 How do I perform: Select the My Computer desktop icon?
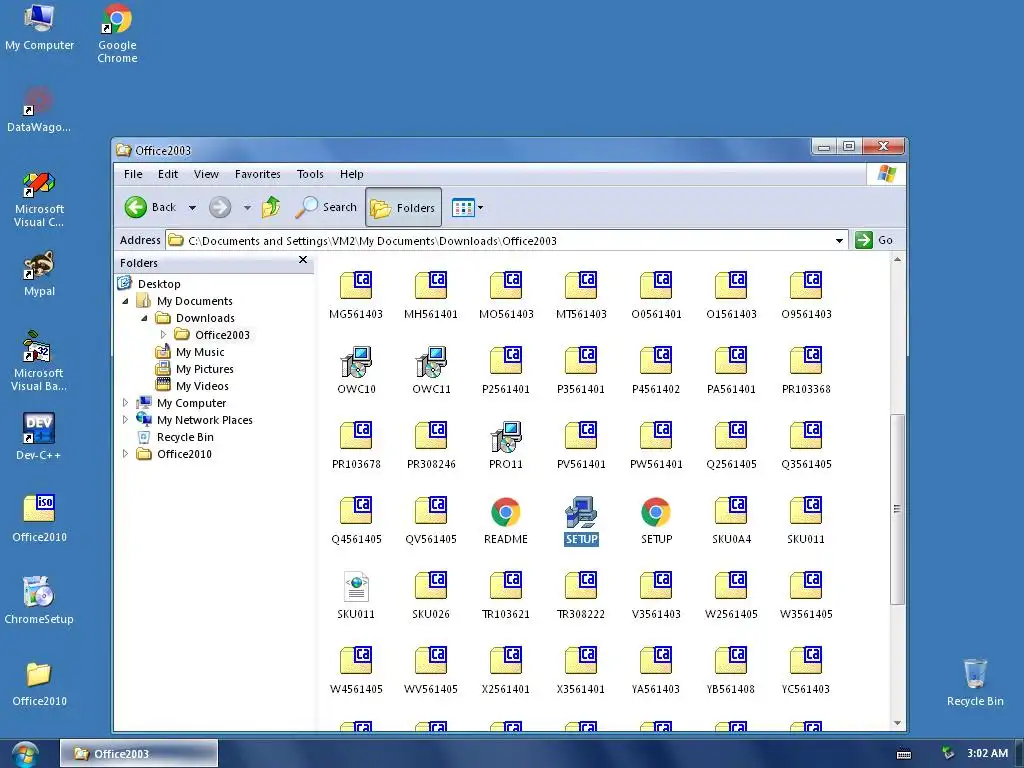pyautogui.click(x=39, y=27)
